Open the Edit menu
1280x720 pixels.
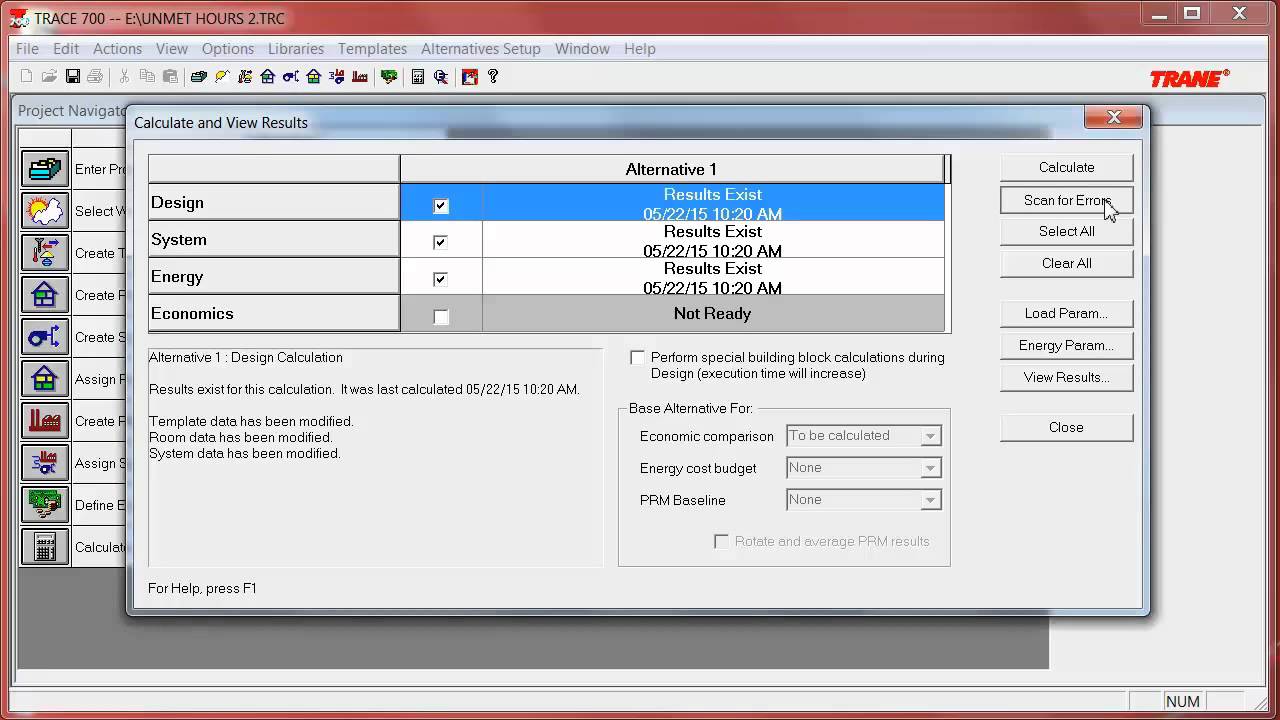66,48
